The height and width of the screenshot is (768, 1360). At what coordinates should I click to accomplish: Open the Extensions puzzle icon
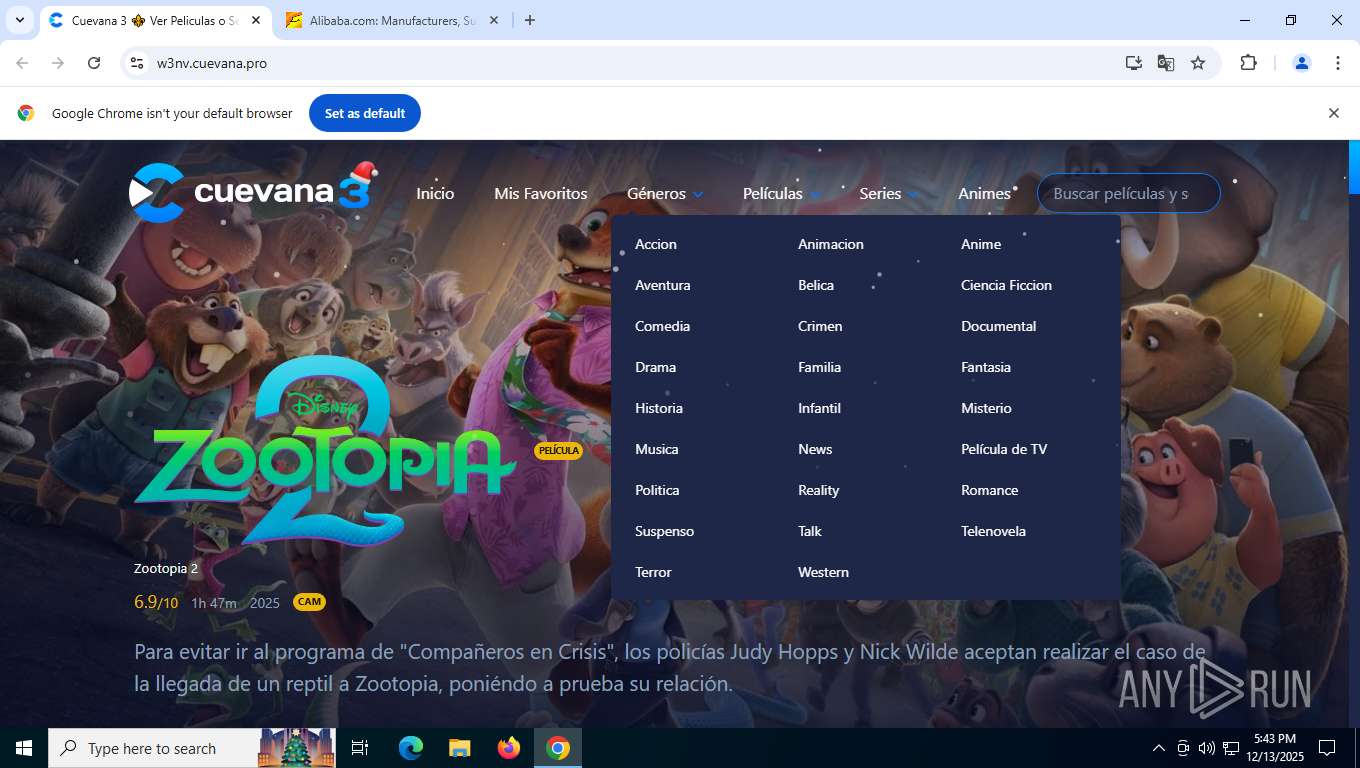[x=1248, y=63]
